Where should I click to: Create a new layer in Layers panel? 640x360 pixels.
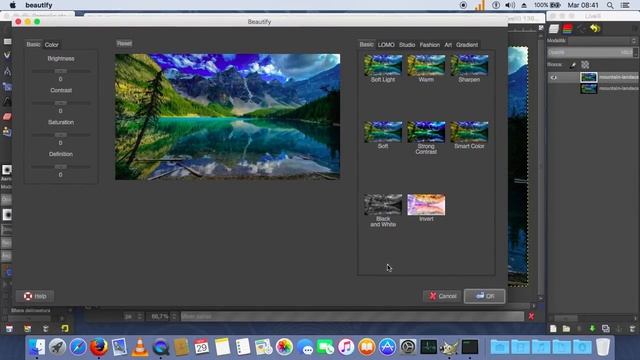(x=553, y=329)
